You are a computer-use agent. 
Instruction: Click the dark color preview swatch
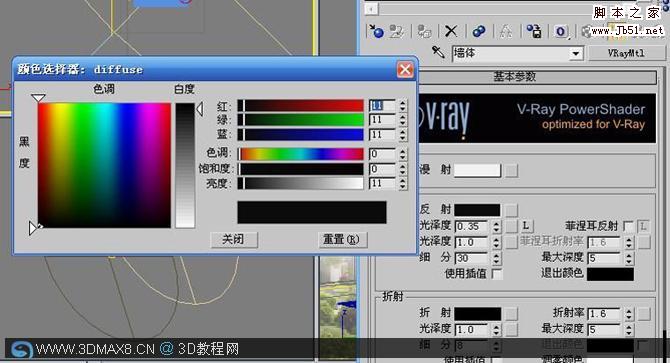pyautogui.click(x=312, y=212)
